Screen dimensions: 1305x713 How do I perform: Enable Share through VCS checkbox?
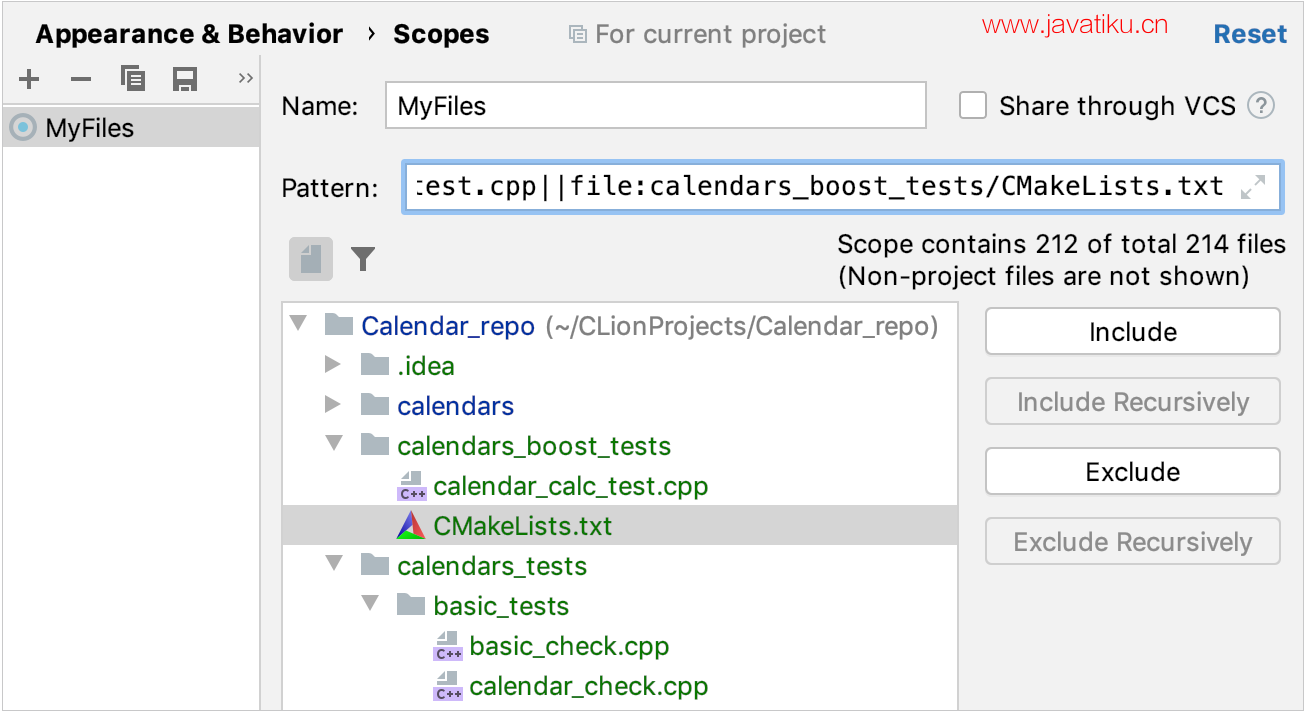click(973, 106)
